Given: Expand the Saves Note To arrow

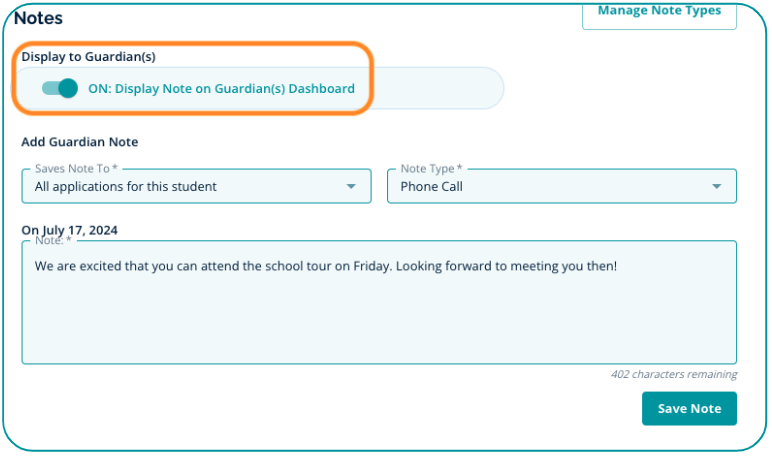Looking at the screenshot, I should pos(350,186).
